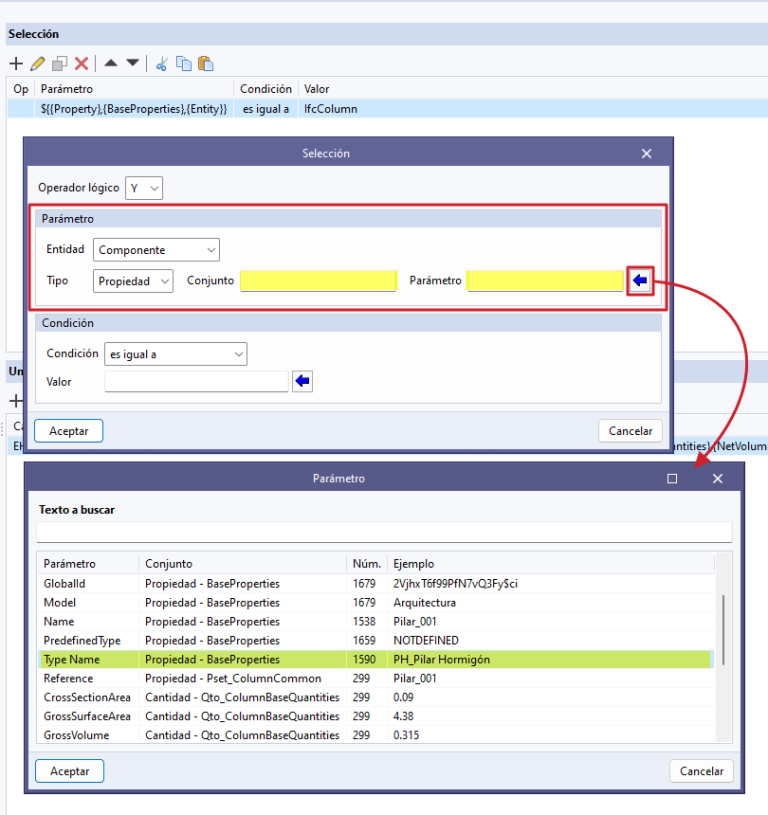Image resolution: width=768 pixels, height=815 pixels.
Task: Select the PredefinedType parameter row
Action: pyautogui.click(x=376, y=640)
